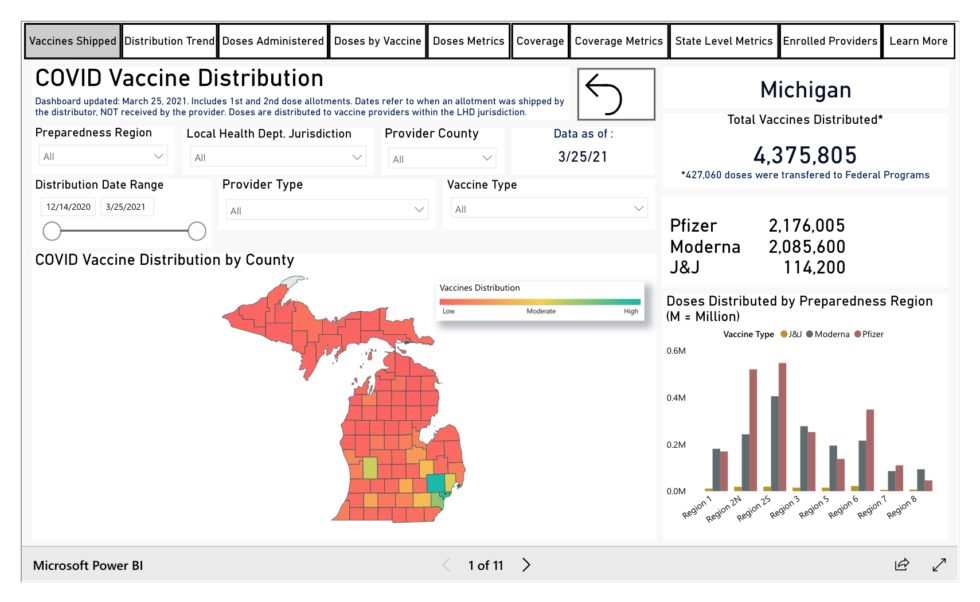The image size is (980, 602).
Task: Open the Enrolled Providers tab
Action: [830, 41]
